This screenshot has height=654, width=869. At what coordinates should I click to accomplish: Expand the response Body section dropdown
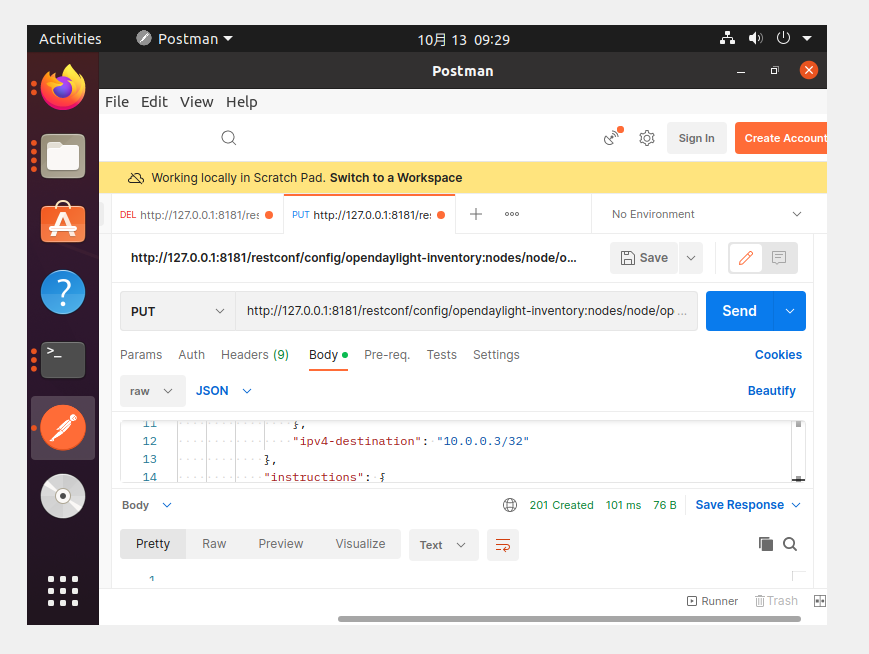(x=147, y=505)
